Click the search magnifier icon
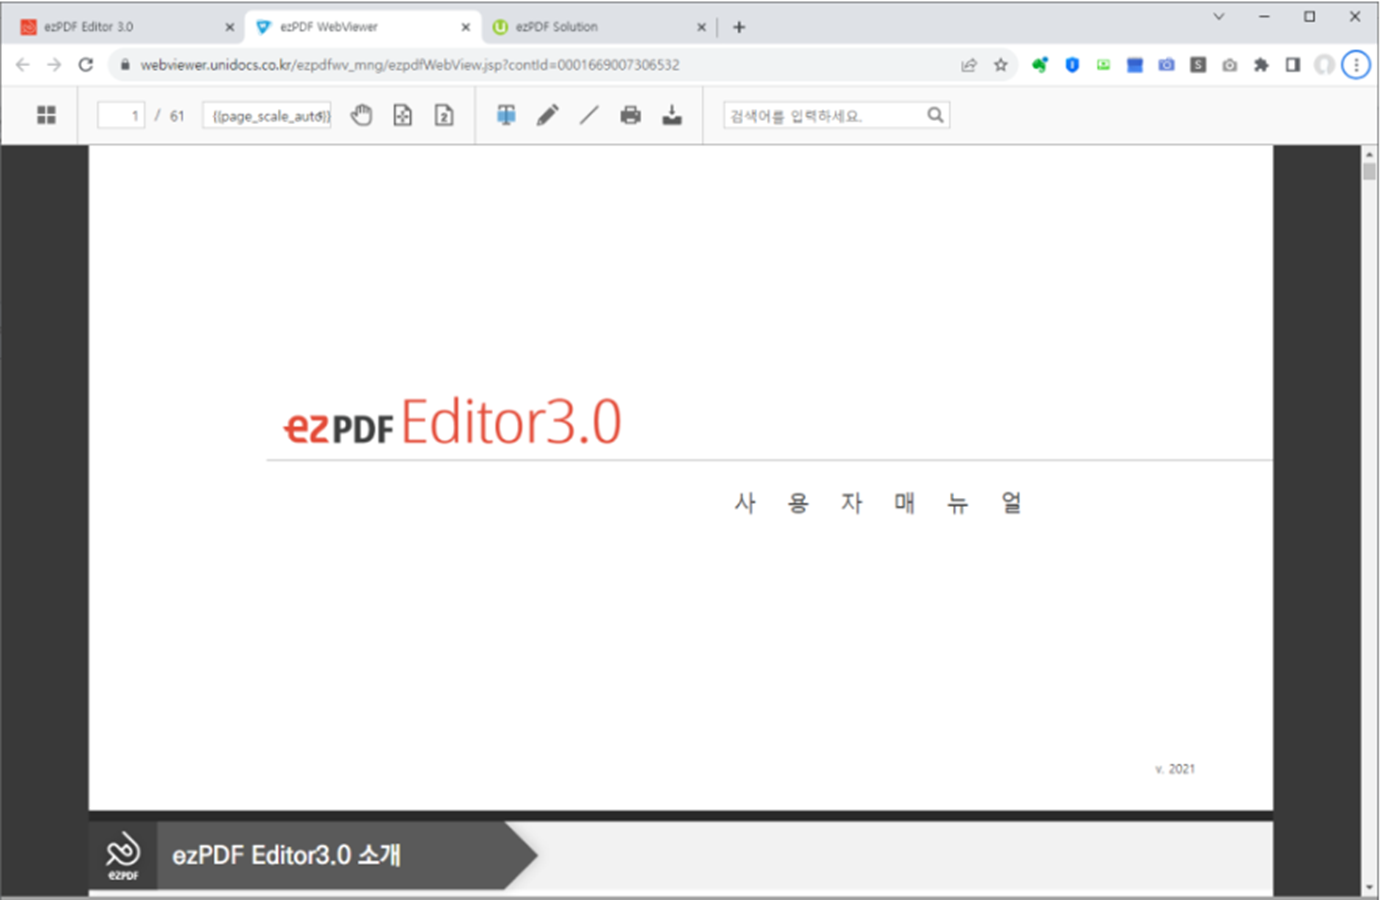The image size is (1382, 900). (935, 115)
